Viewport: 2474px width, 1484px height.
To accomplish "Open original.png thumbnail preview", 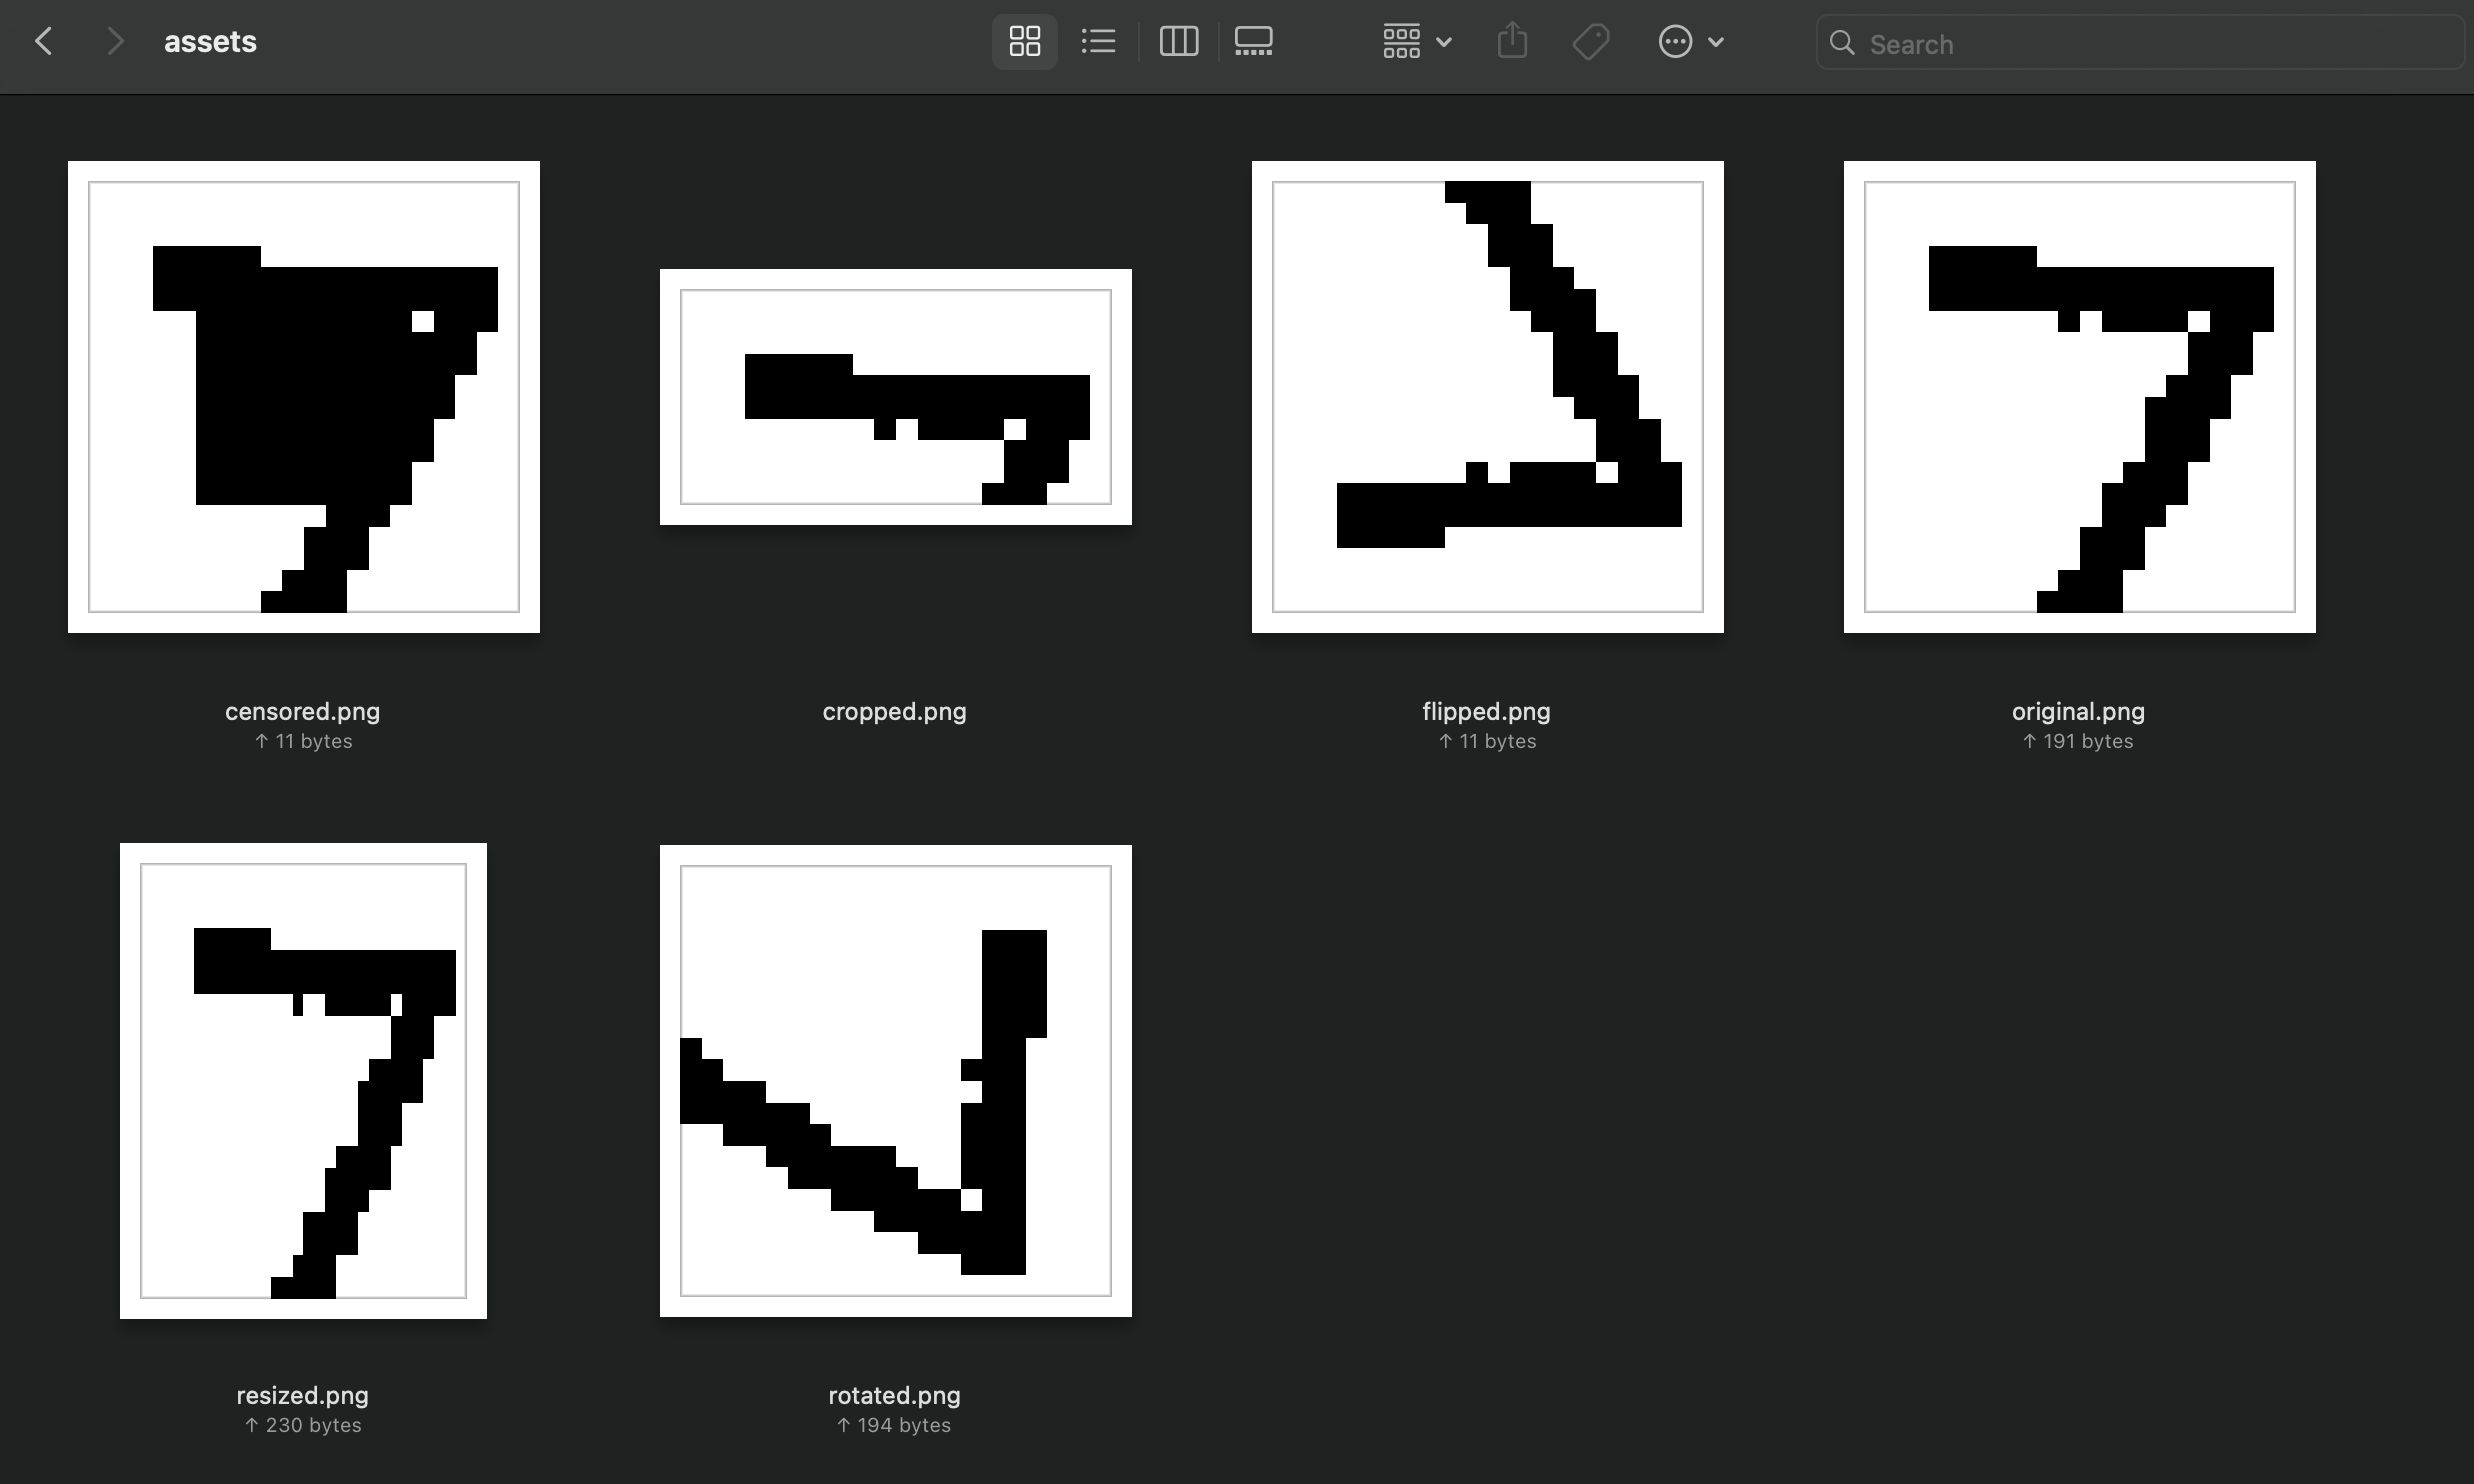I will 2078,394.
